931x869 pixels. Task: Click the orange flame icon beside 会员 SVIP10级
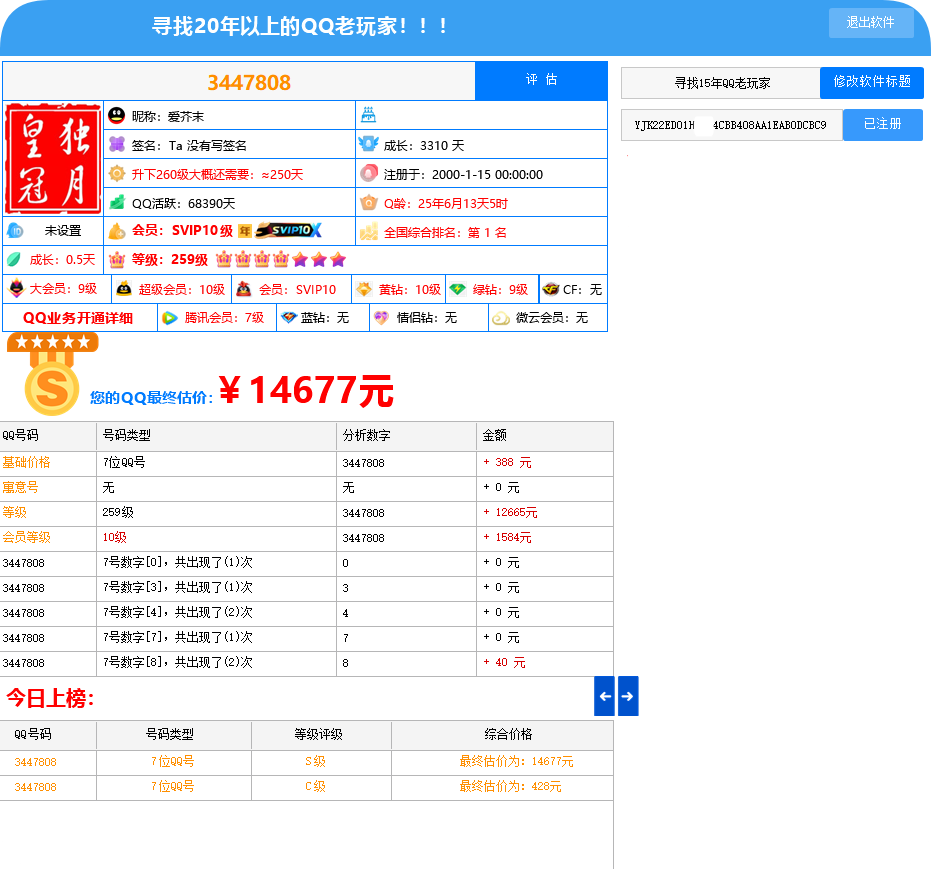(117, 231)
